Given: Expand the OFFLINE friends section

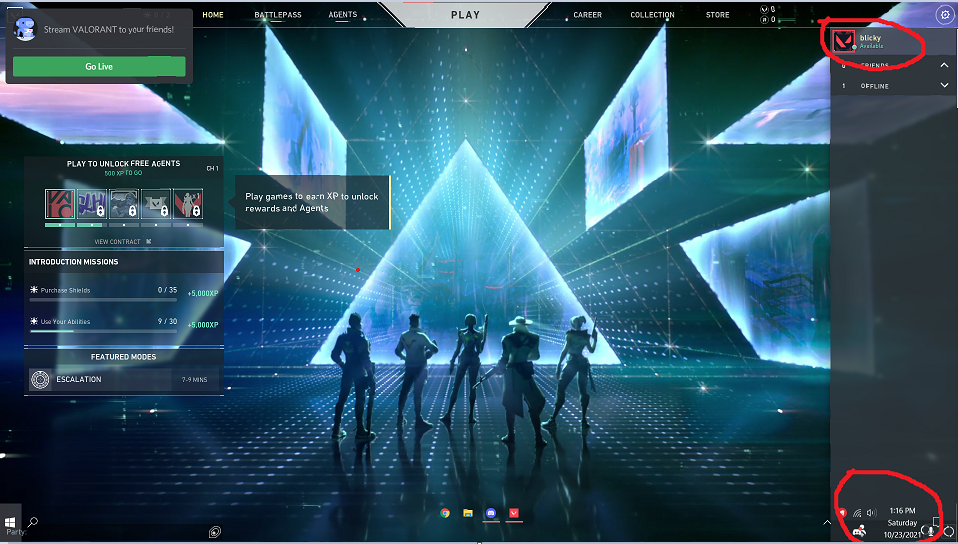Looking at the screenshot, I should pos(944,86).
